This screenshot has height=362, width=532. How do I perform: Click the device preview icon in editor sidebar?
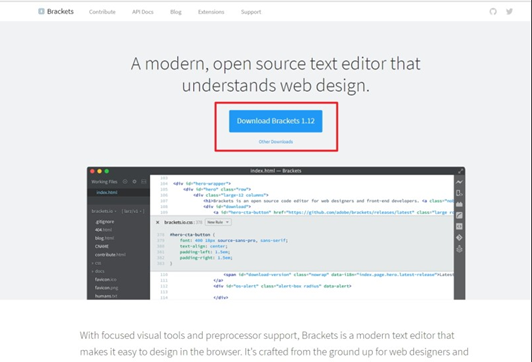pos(459,193)
